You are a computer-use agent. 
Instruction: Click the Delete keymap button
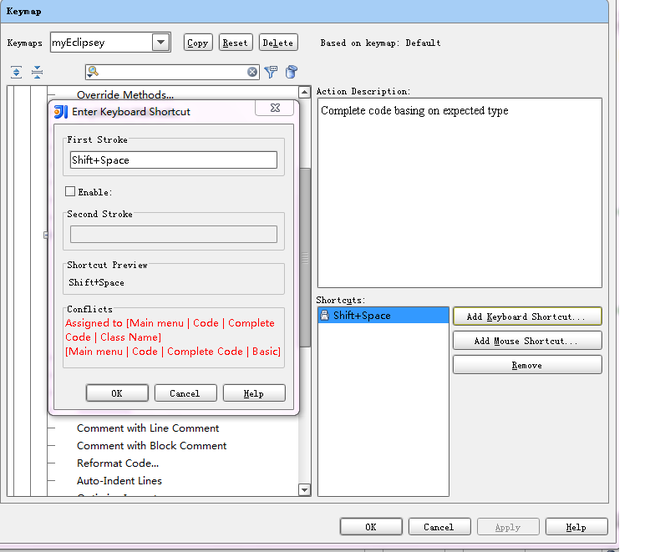(x=278, y=43)
